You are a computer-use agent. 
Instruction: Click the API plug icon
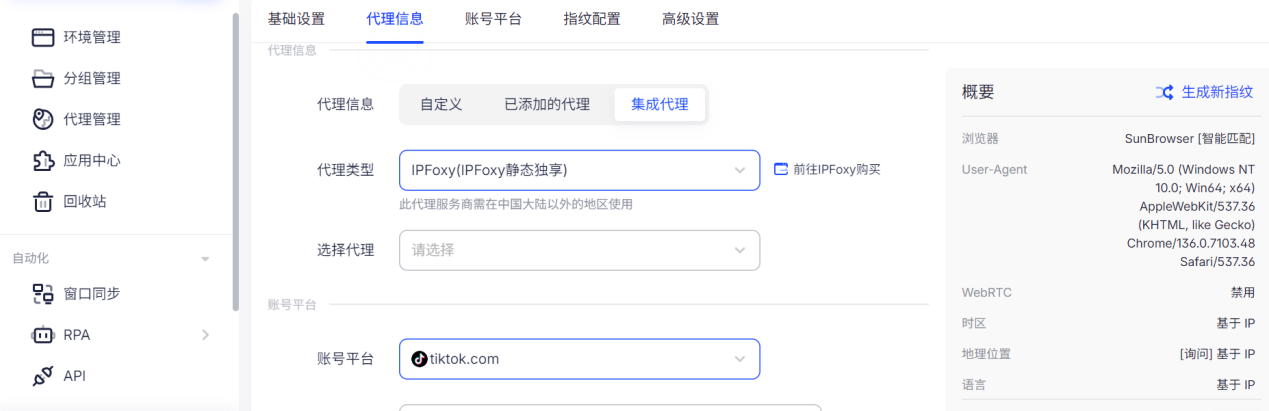click(x=42, y=376)
